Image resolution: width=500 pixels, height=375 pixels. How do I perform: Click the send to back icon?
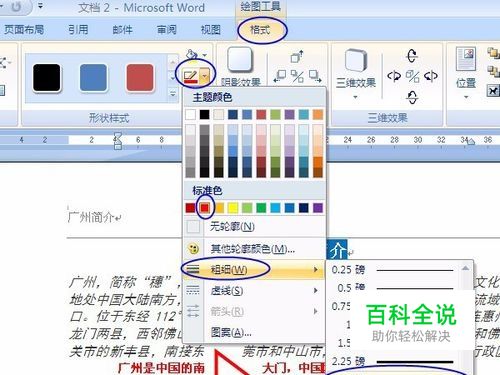[x=493, y=71]
